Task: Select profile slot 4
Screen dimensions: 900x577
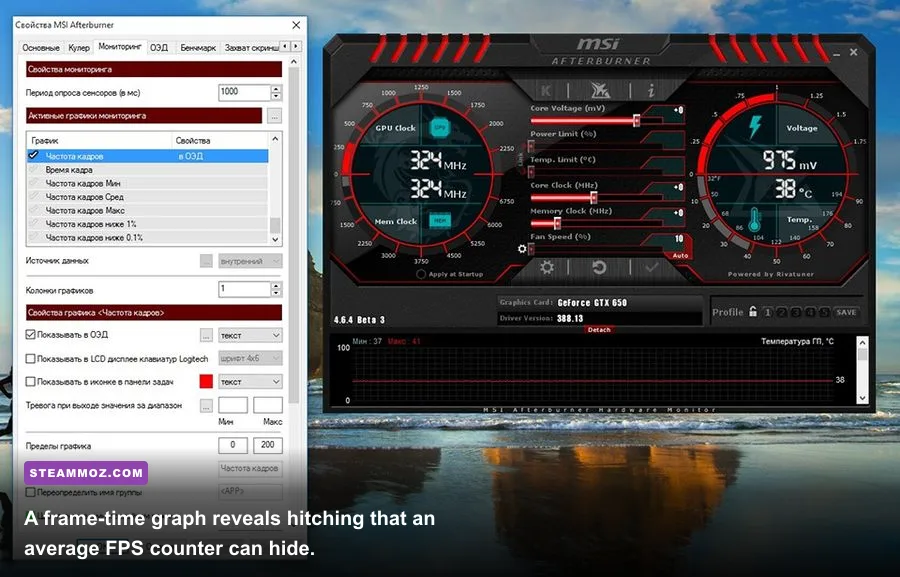Action: 810,312
